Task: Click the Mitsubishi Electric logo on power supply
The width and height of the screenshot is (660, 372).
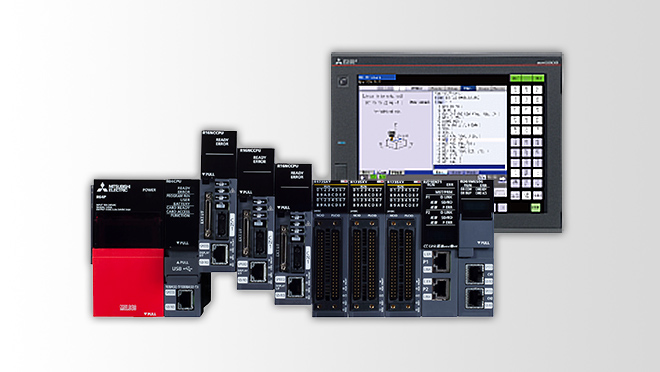Action: tap(114, 187)
